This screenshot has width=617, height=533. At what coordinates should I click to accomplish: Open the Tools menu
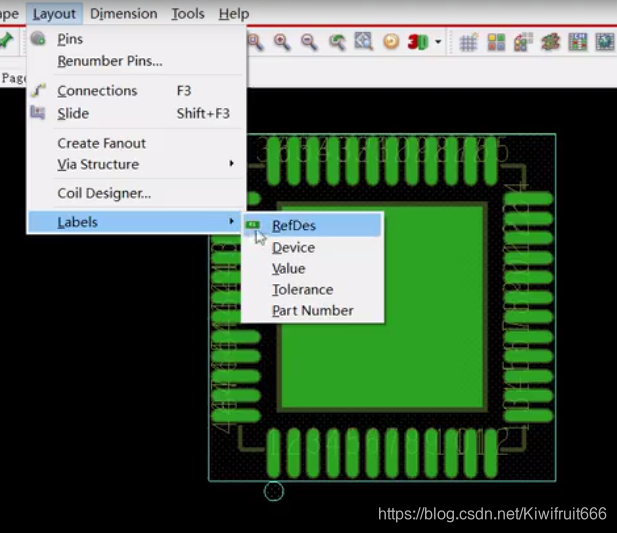tap(188, 14)
